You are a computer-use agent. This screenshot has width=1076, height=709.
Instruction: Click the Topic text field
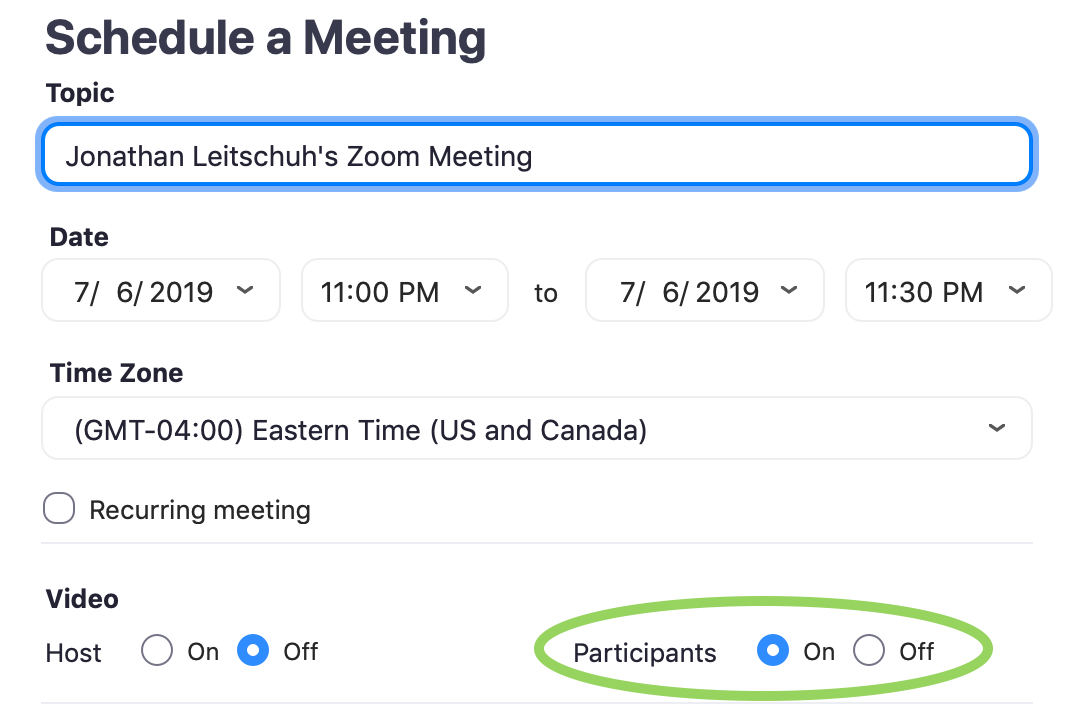click(x=537, y=155)
